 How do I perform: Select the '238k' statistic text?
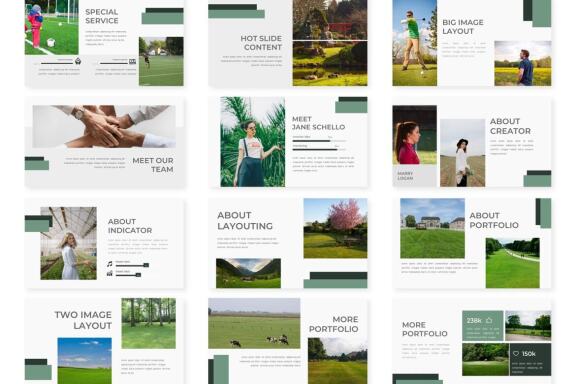pyautogui.click(x=474, y=320)
